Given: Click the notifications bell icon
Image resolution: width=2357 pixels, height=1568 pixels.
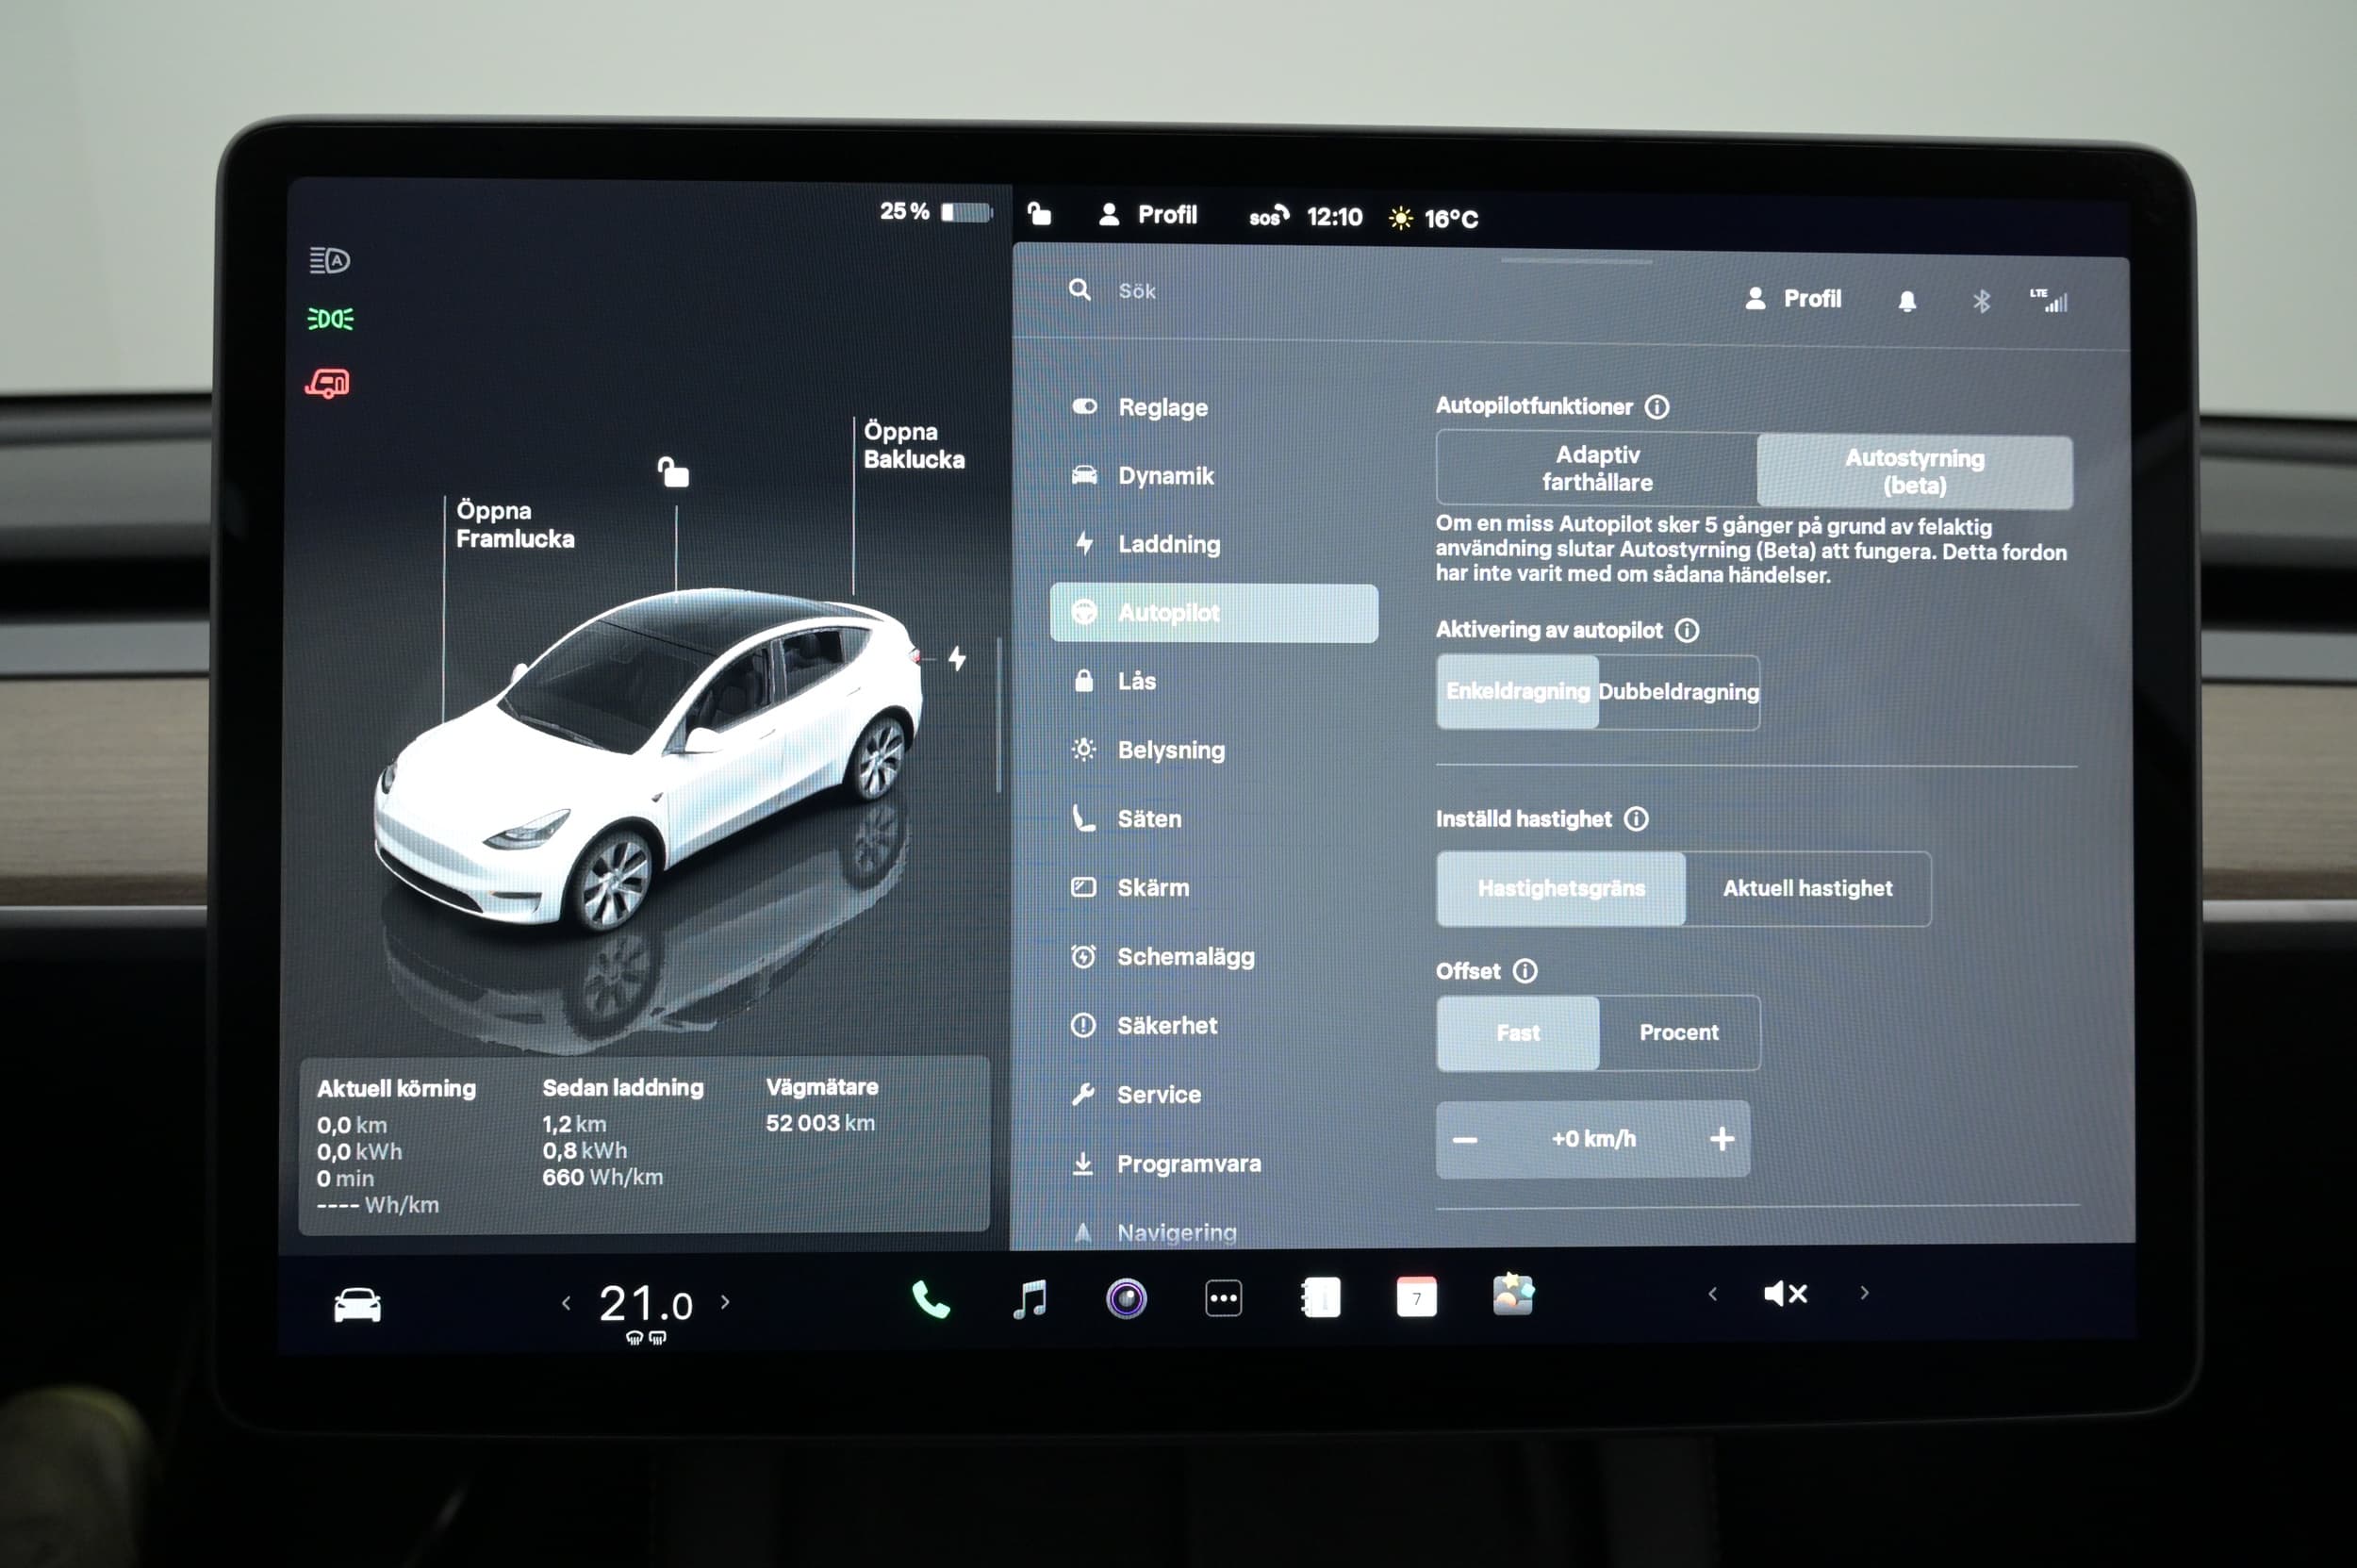Looking at the screenshot, I should (1907, 301).
